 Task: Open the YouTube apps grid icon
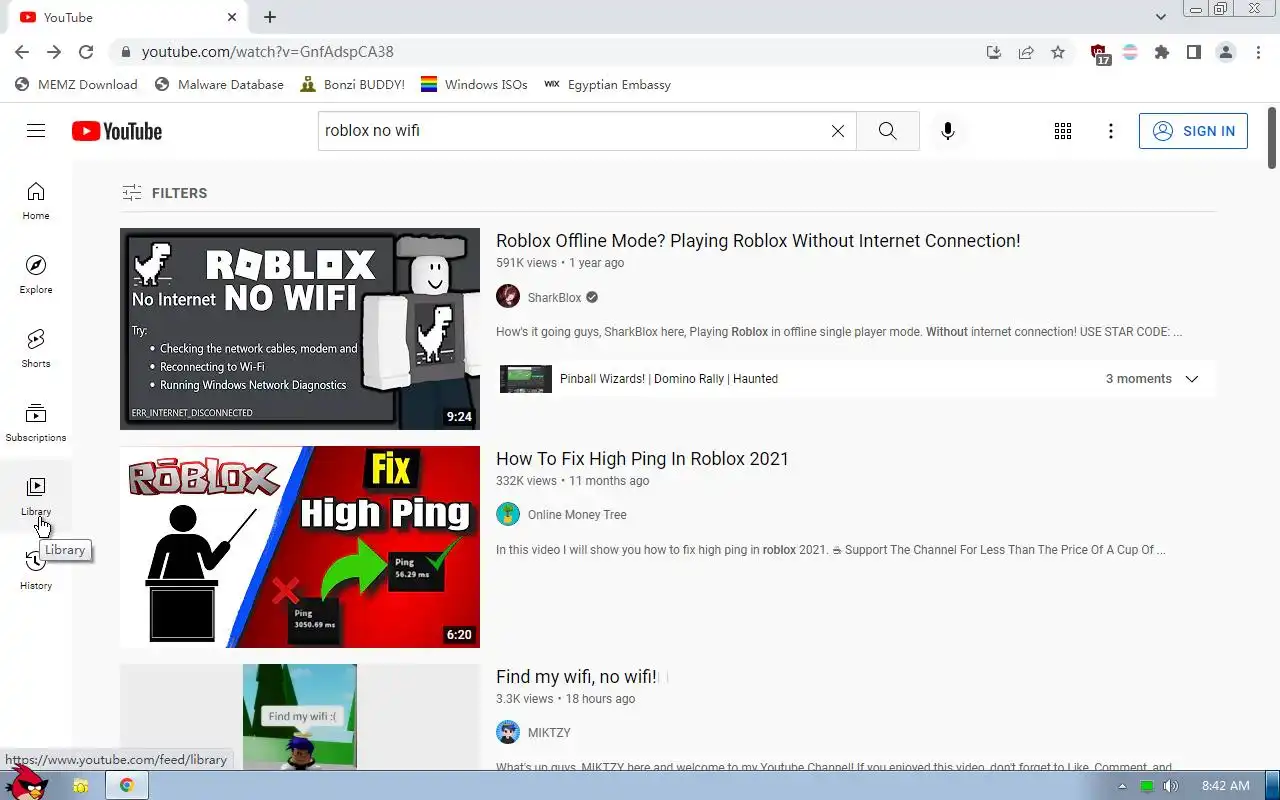pyautogui.click(x=1063, y=131)
